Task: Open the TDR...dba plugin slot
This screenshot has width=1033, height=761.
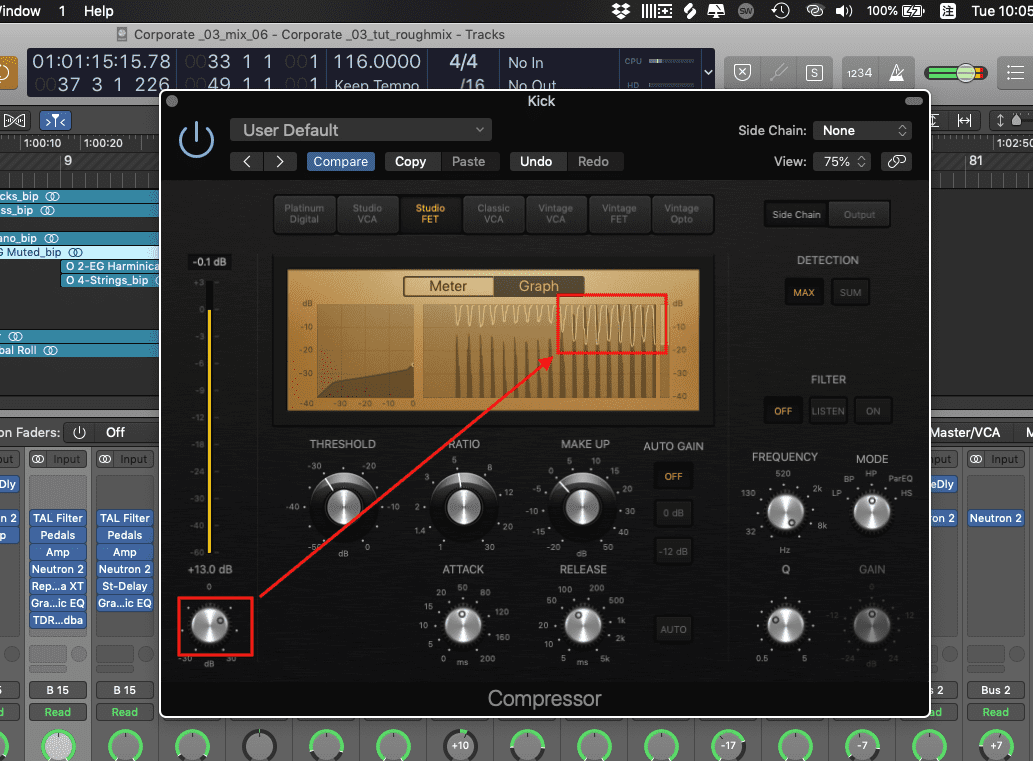Action: pyautogui.click(x=58, y=620)
